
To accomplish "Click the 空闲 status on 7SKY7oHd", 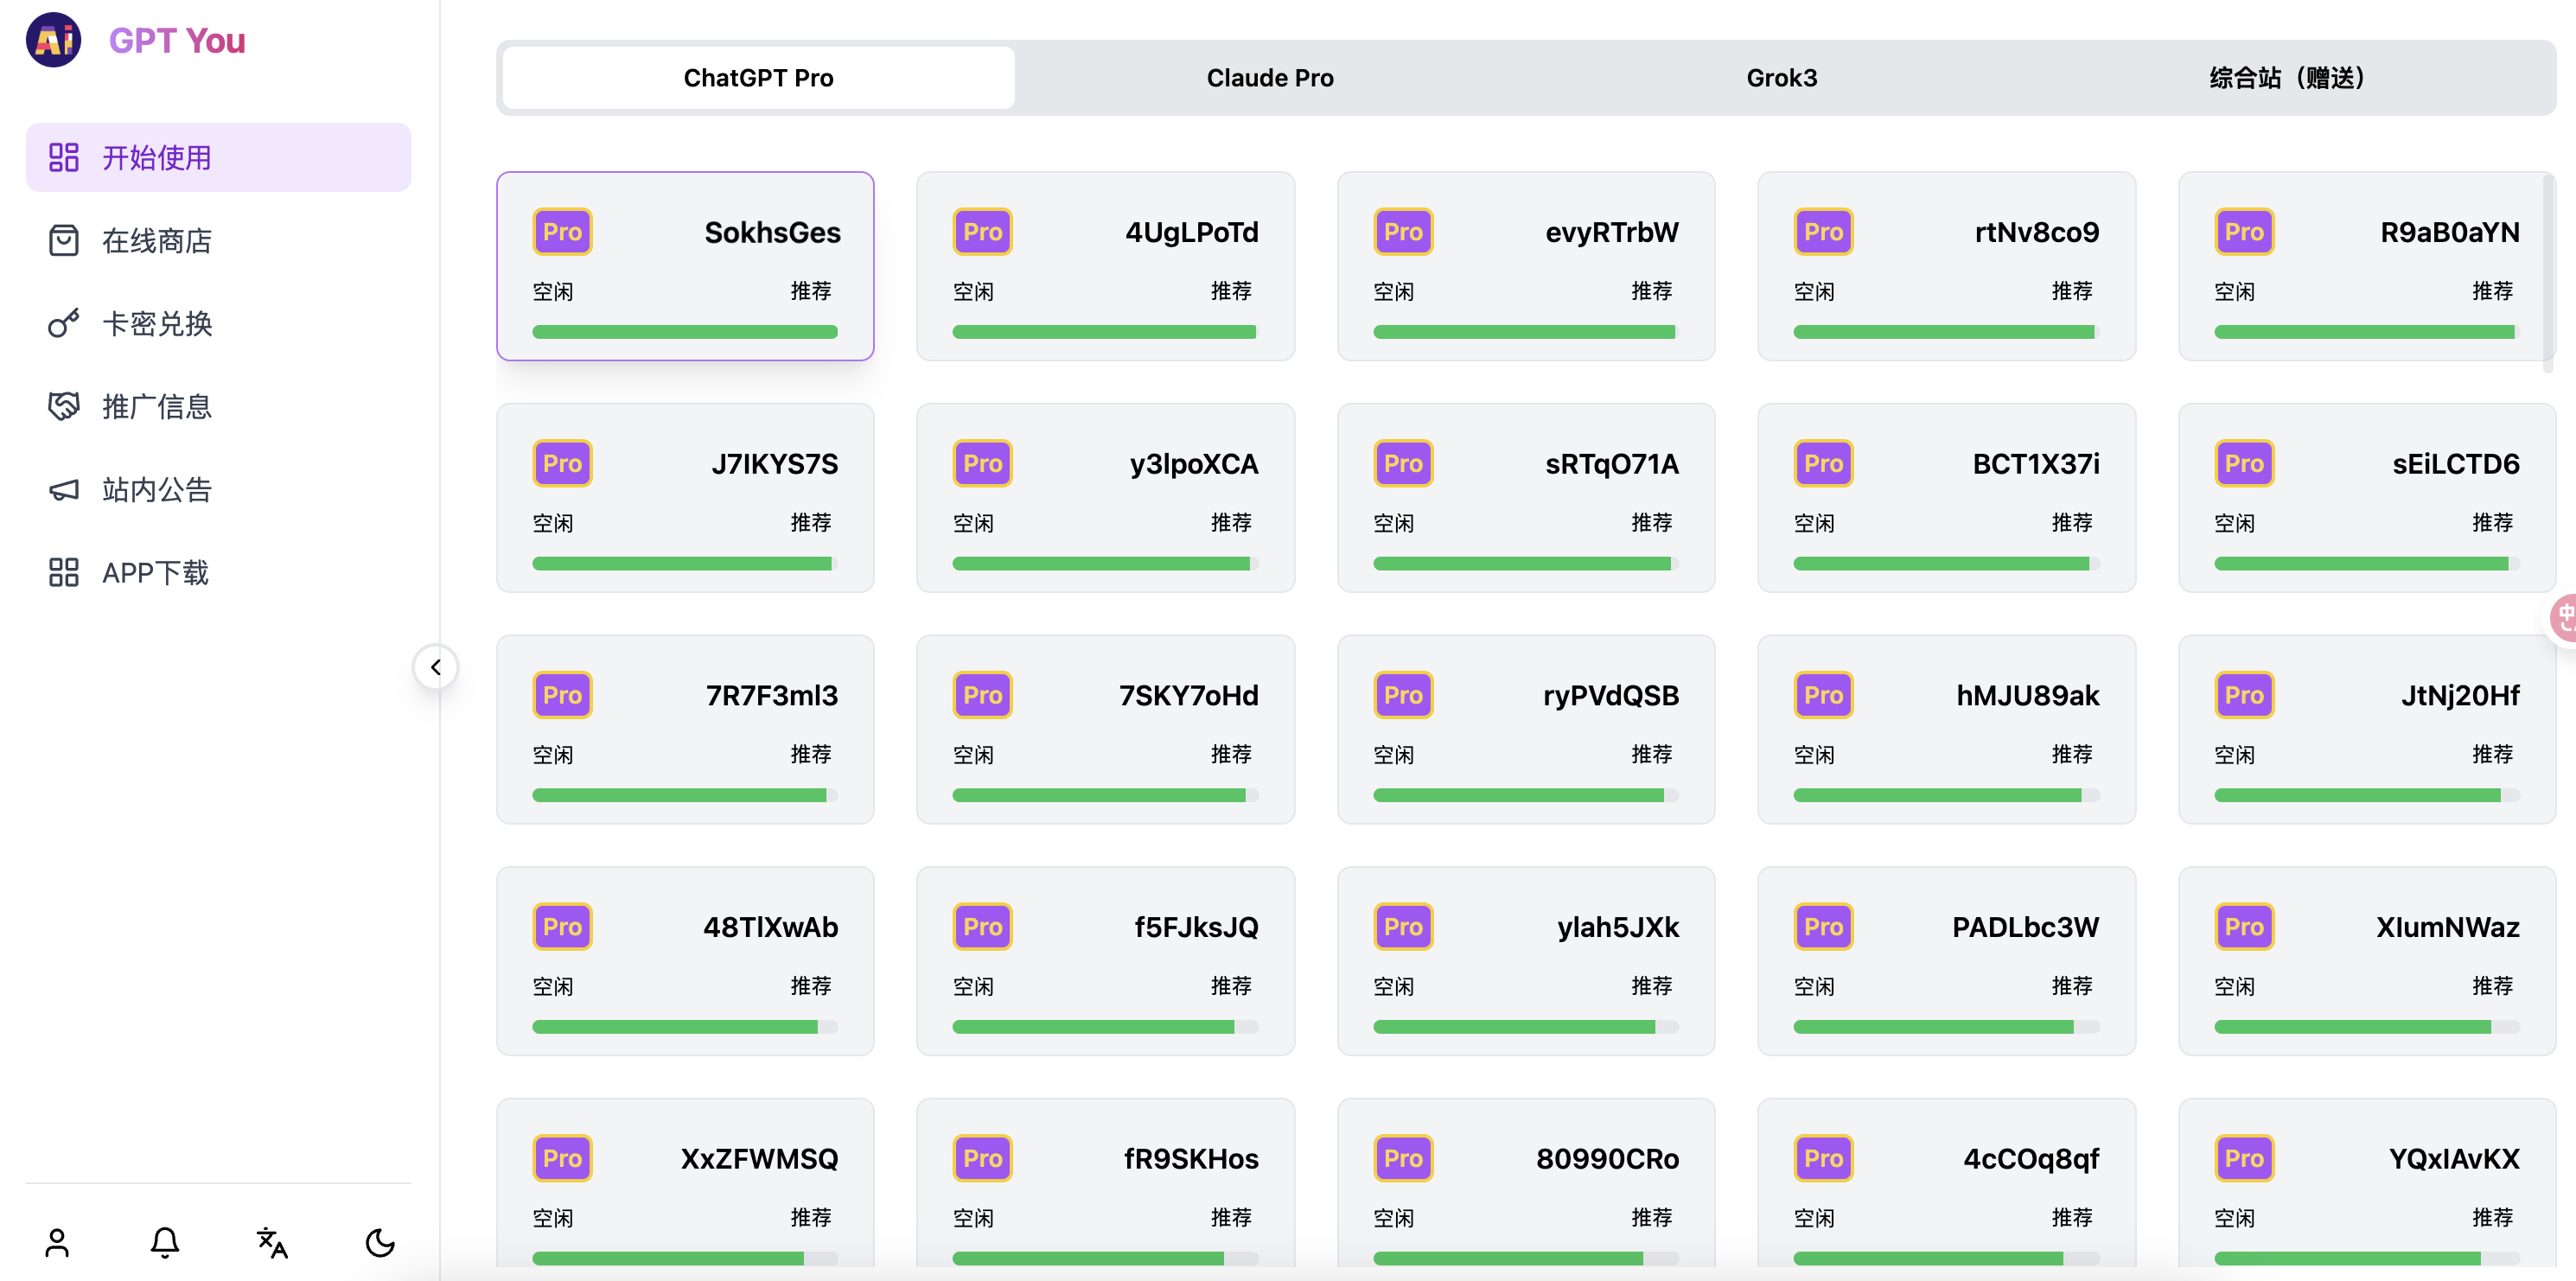I will (x=973, y=754).
